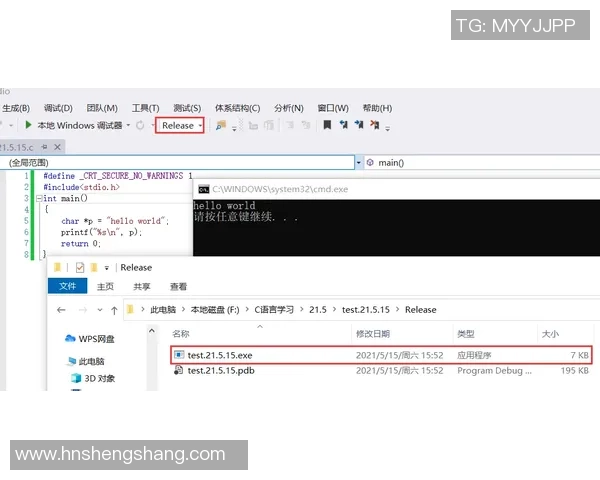Navigate to 本地磁盘 (F:) breadcrumb
The width and height of the screenshot is (600, 480).
point(215,310)
